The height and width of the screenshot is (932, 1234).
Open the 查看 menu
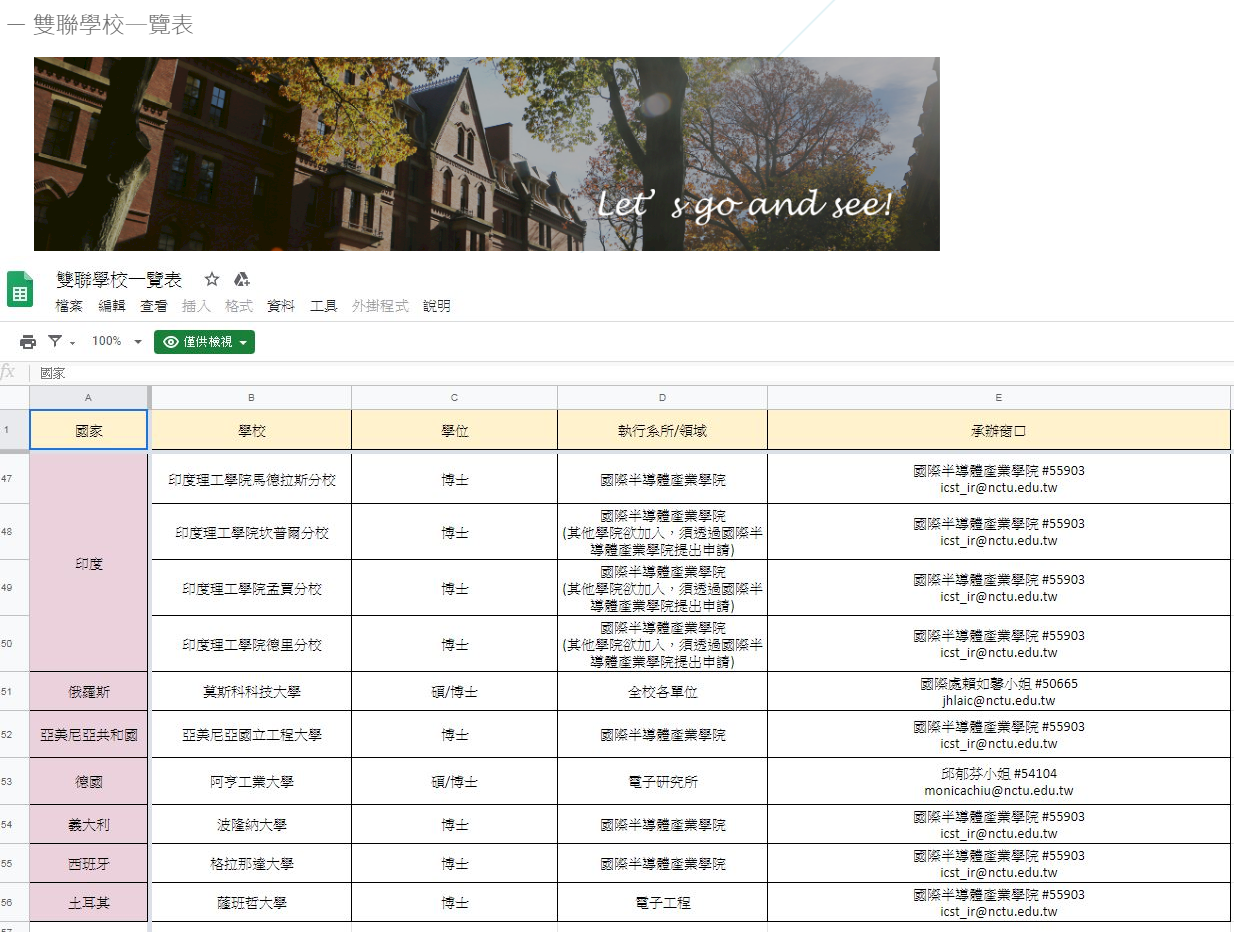click(x=154, y=306)
